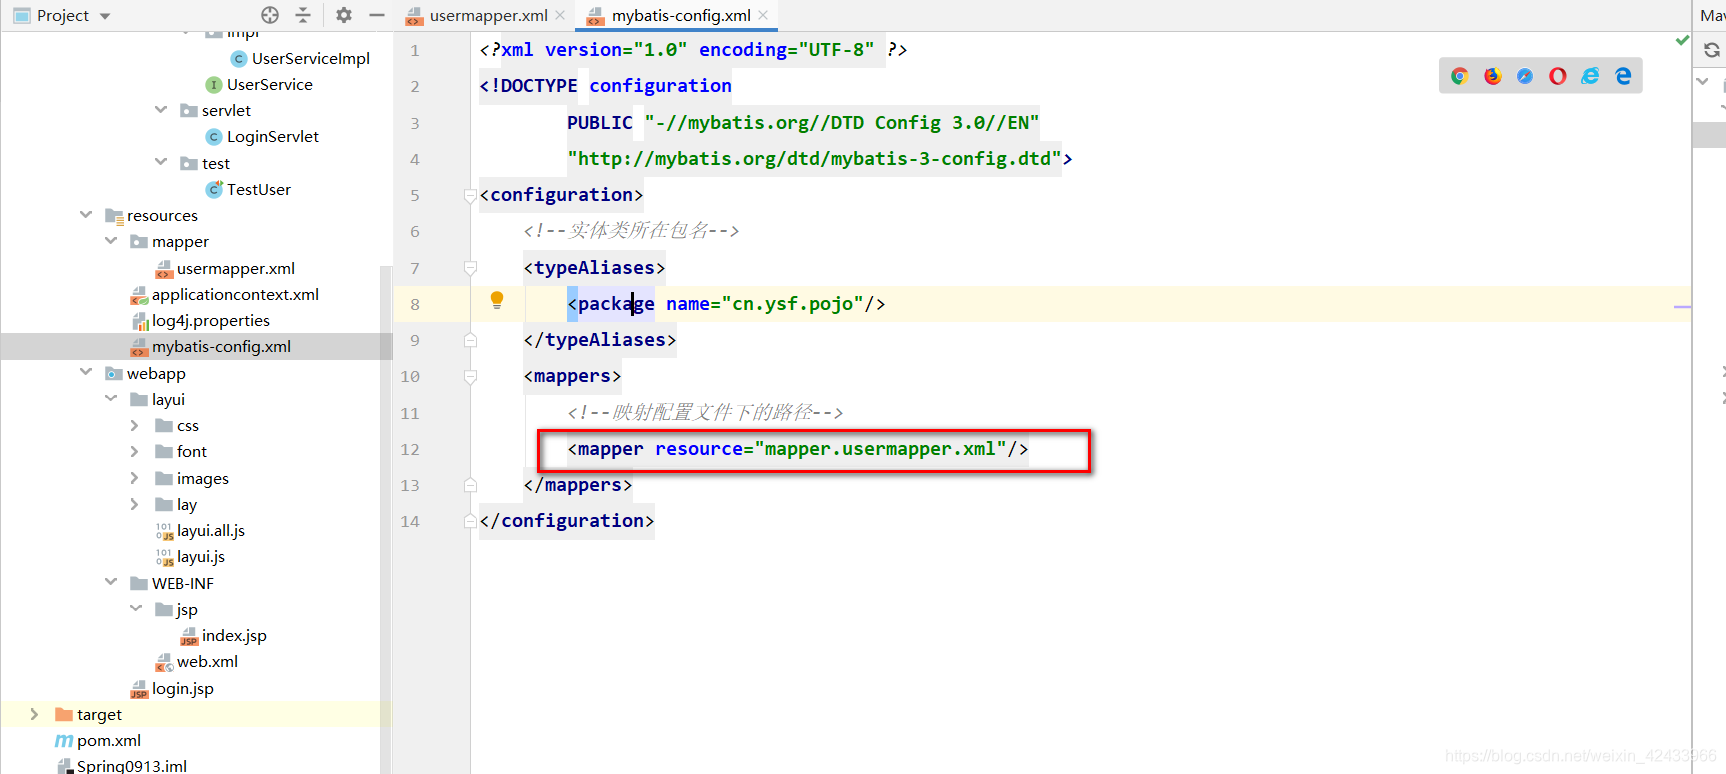
Task: Preview in Internet Explorer icon
Action: [1590, 76]
